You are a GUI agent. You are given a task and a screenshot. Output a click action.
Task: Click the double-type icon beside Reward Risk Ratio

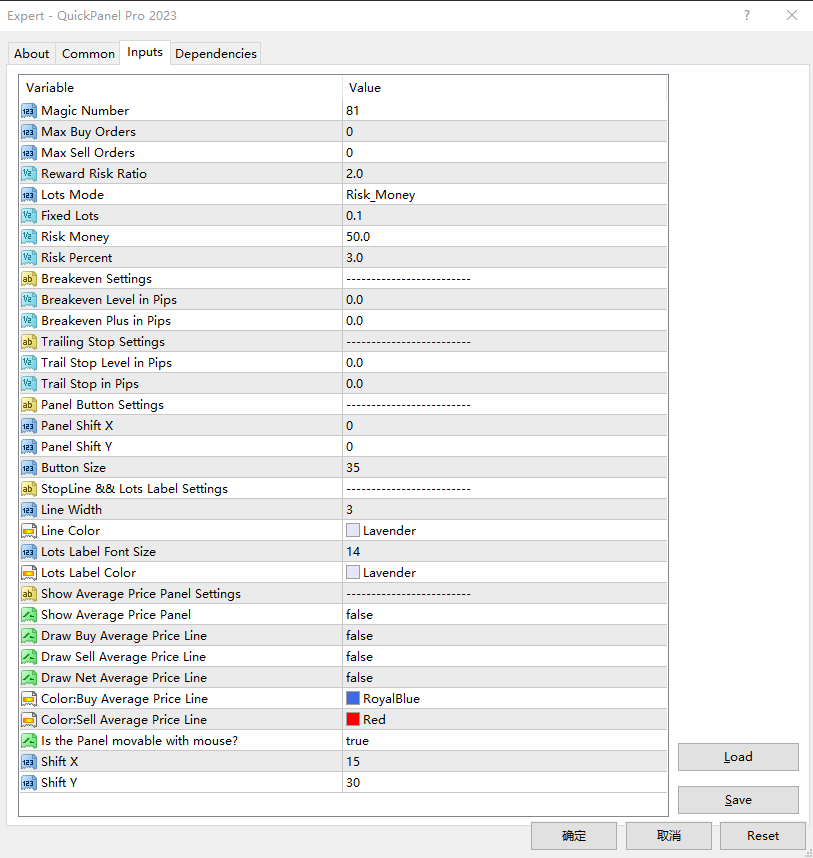point(29,174)
